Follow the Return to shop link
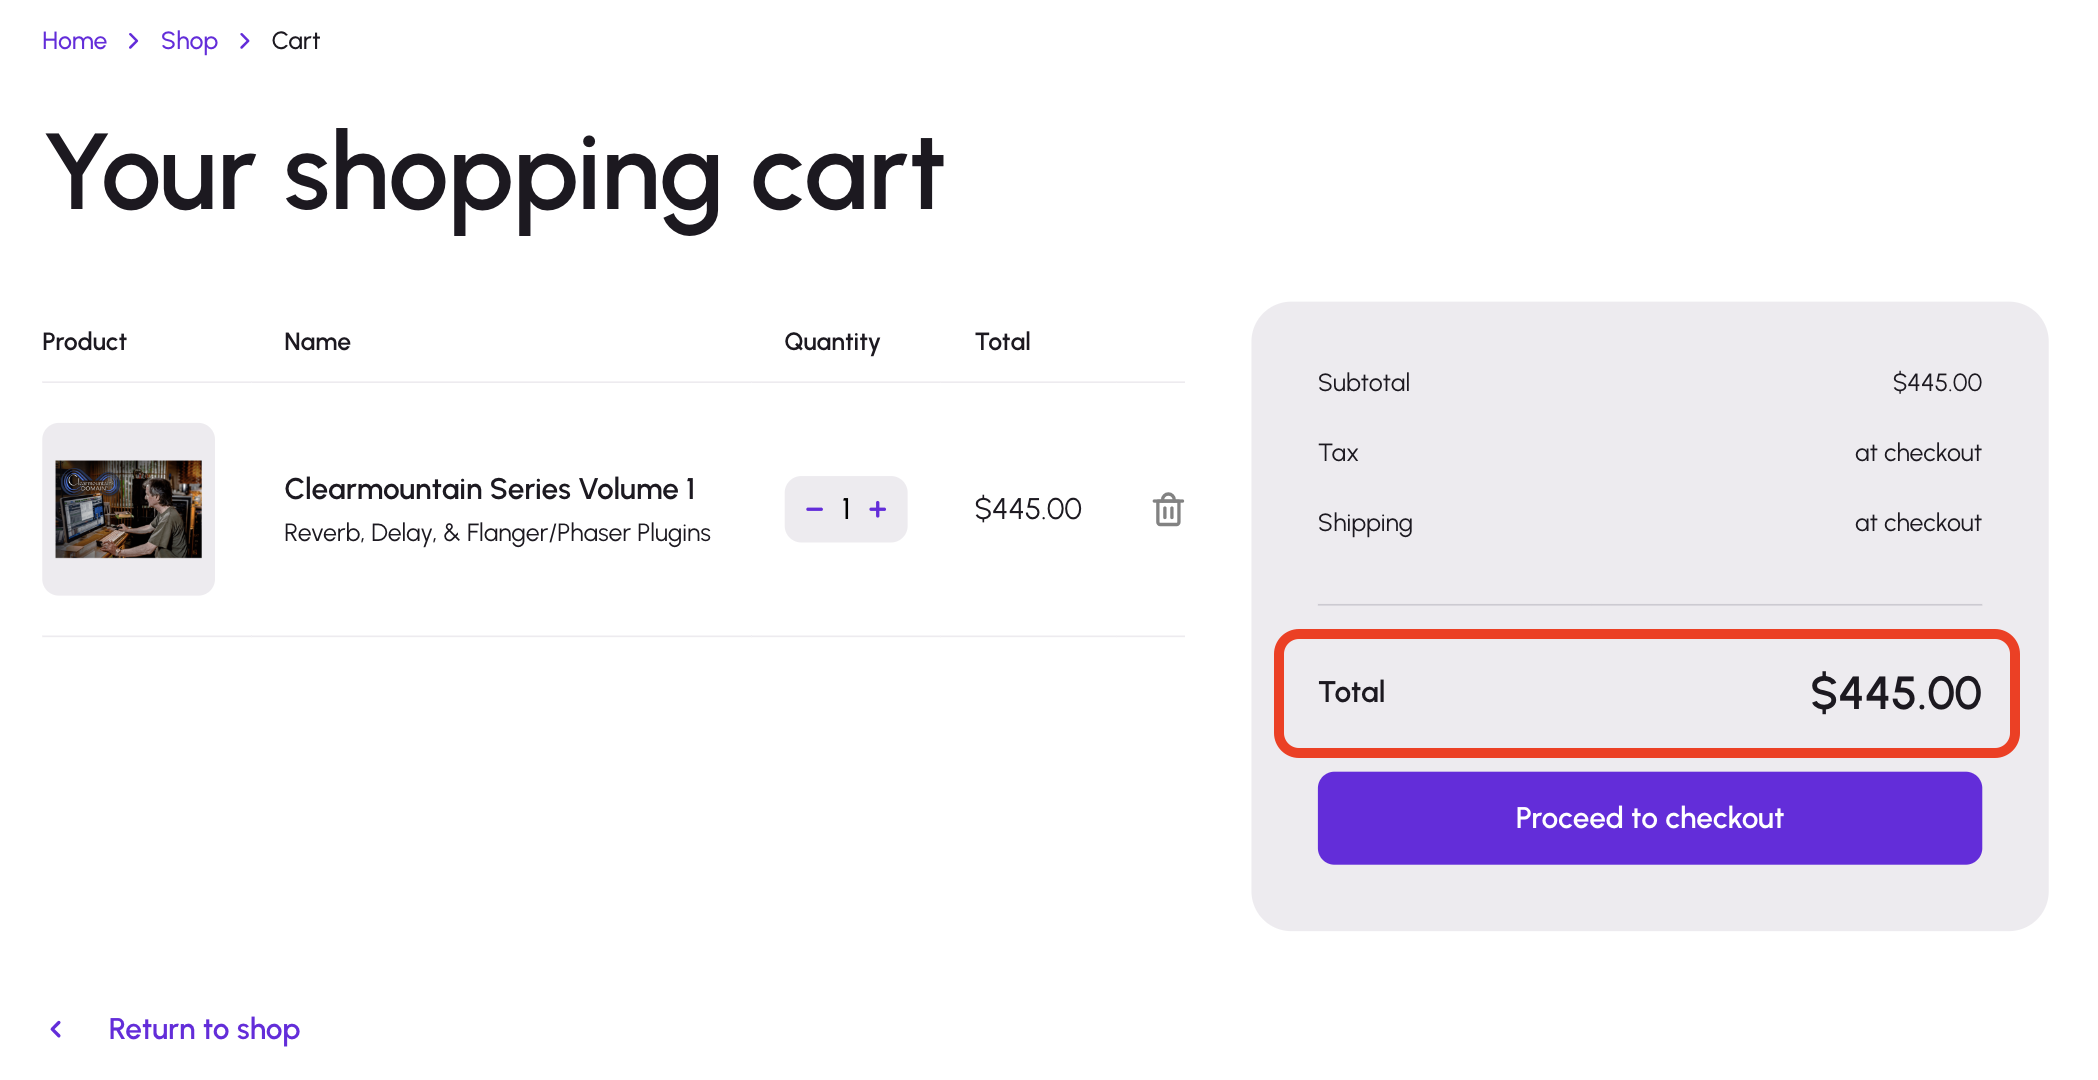 204,1029
